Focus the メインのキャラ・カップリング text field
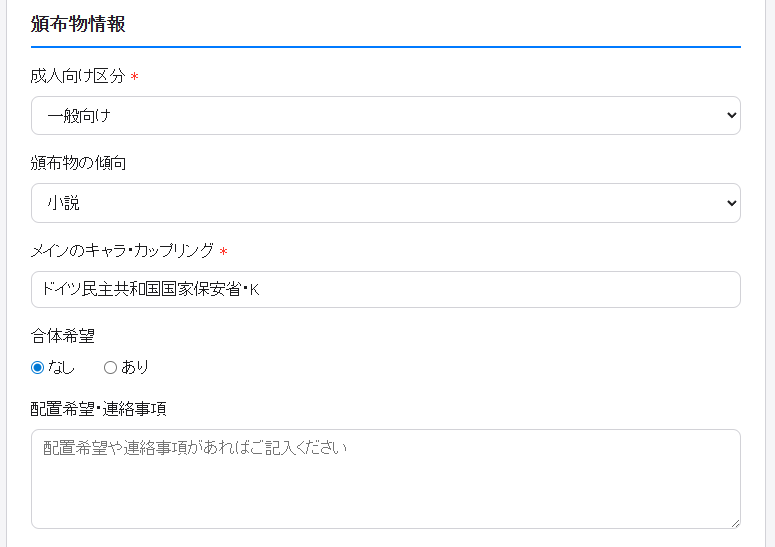 point(385,290)
